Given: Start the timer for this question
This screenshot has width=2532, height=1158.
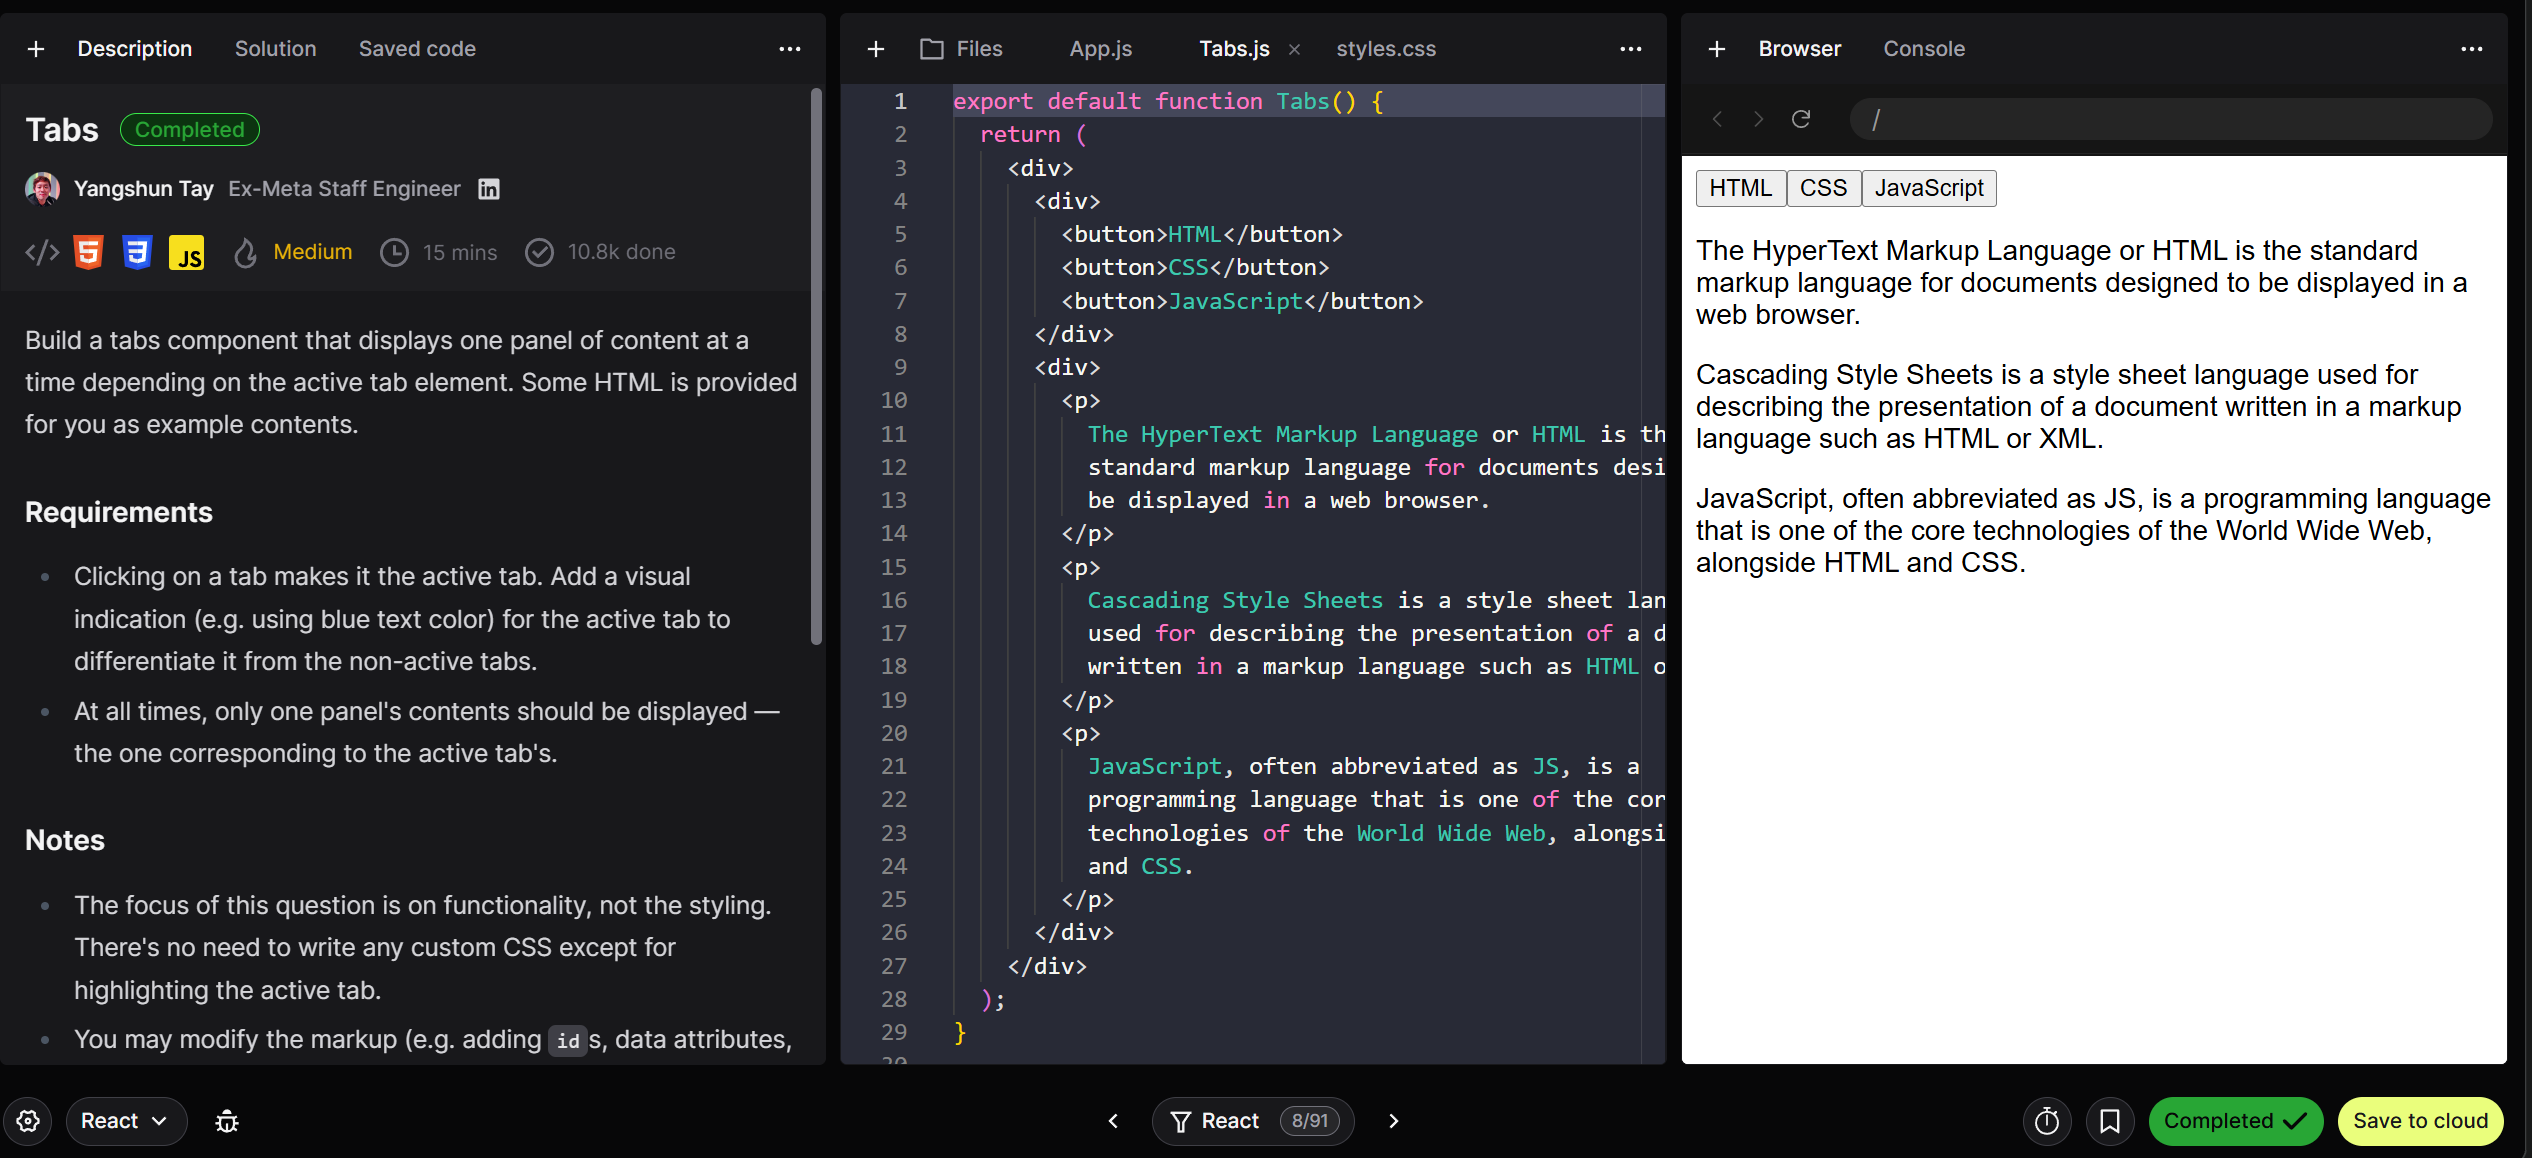Looking at the screenshot, I should [x=2047, y=1121].
